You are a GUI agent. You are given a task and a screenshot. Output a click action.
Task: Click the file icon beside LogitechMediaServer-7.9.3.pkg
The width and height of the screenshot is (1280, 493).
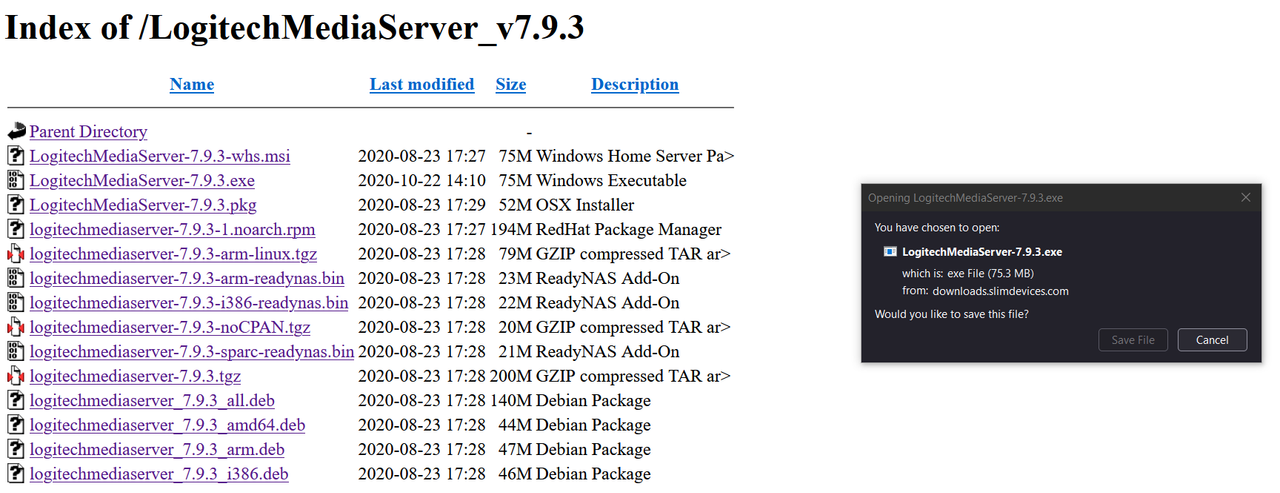16,205
